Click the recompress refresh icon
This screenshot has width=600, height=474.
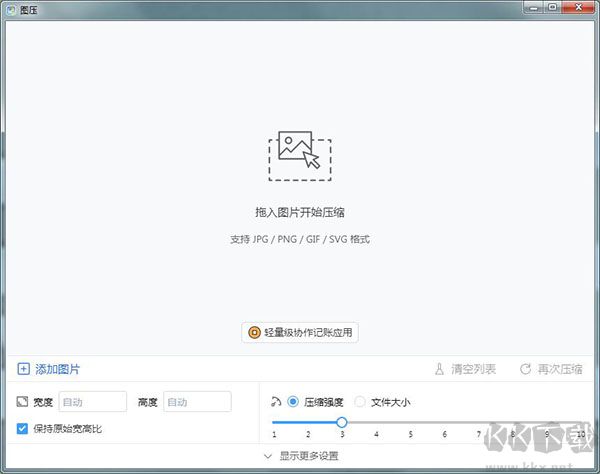[x=525, y=369]
